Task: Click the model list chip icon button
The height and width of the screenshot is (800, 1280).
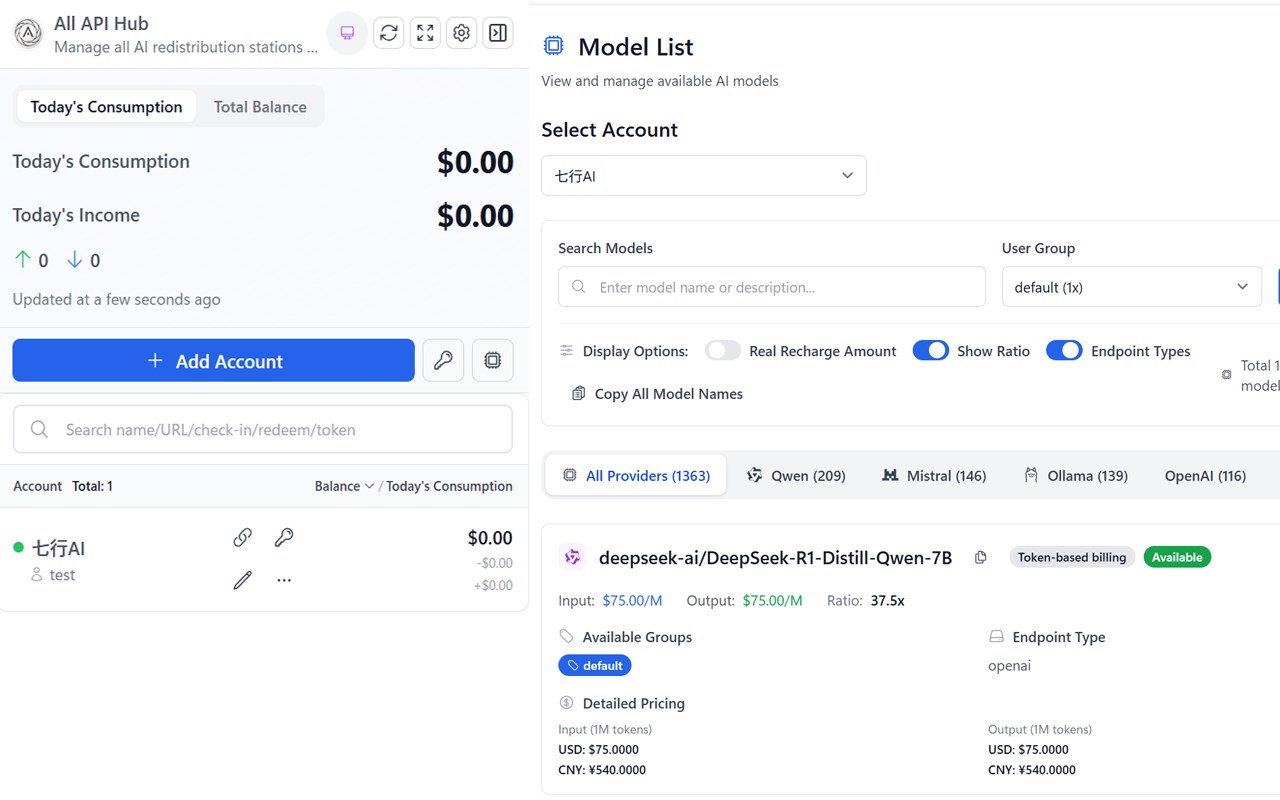Action: point(492,360)
